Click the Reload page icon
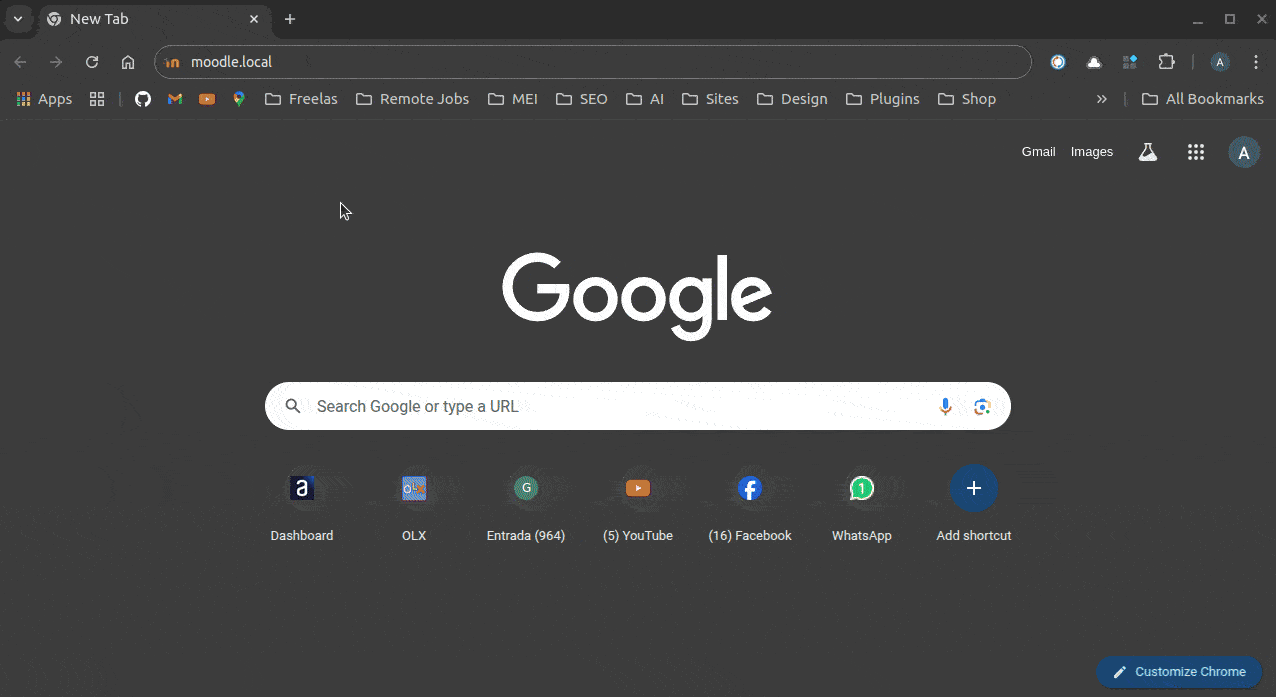1276x697 pixels. click(x=92, y=62)
